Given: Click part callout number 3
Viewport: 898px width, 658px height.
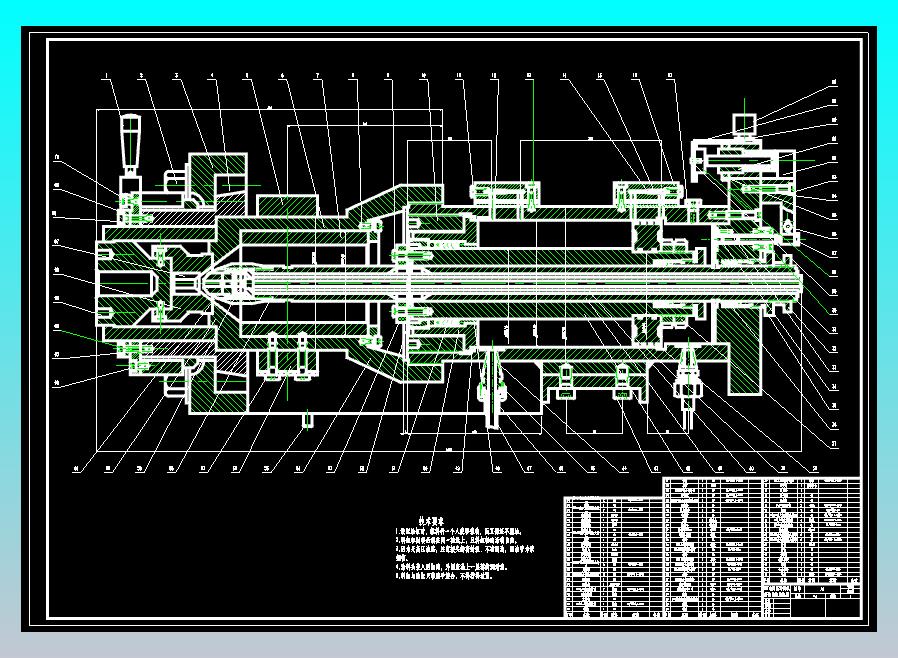Looking at the screenshot, I should pyautogui.click(x=176, y=76).
